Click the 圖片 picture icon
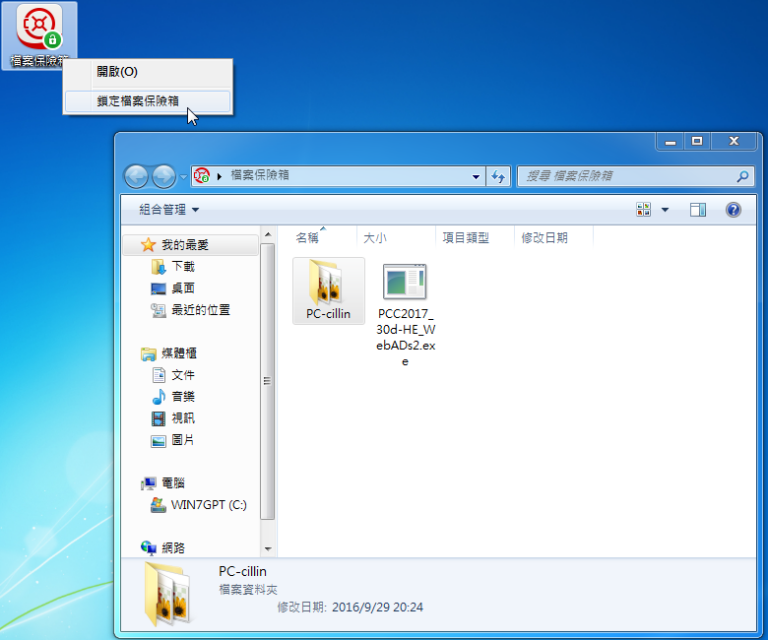This screenshot has width=768, height=640. [x=158, y=441]
